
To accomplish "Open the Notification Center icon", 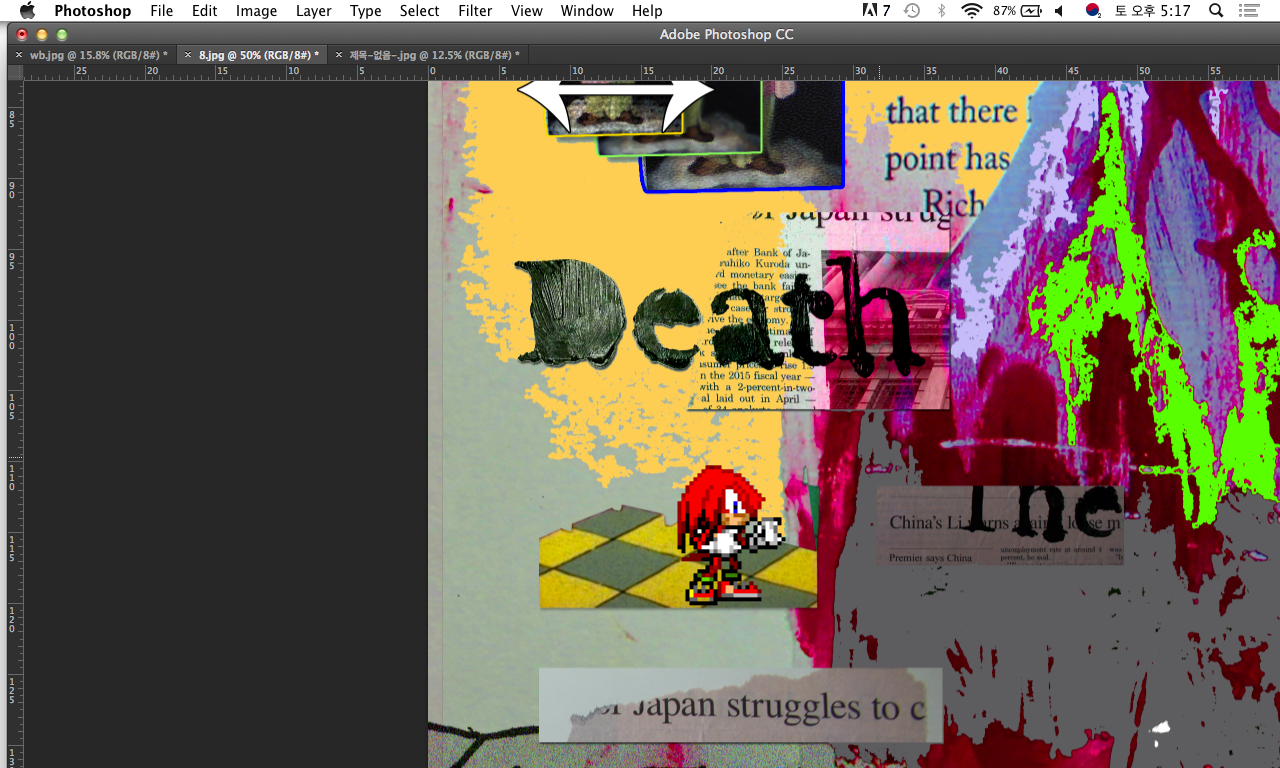I will 1249,11.
